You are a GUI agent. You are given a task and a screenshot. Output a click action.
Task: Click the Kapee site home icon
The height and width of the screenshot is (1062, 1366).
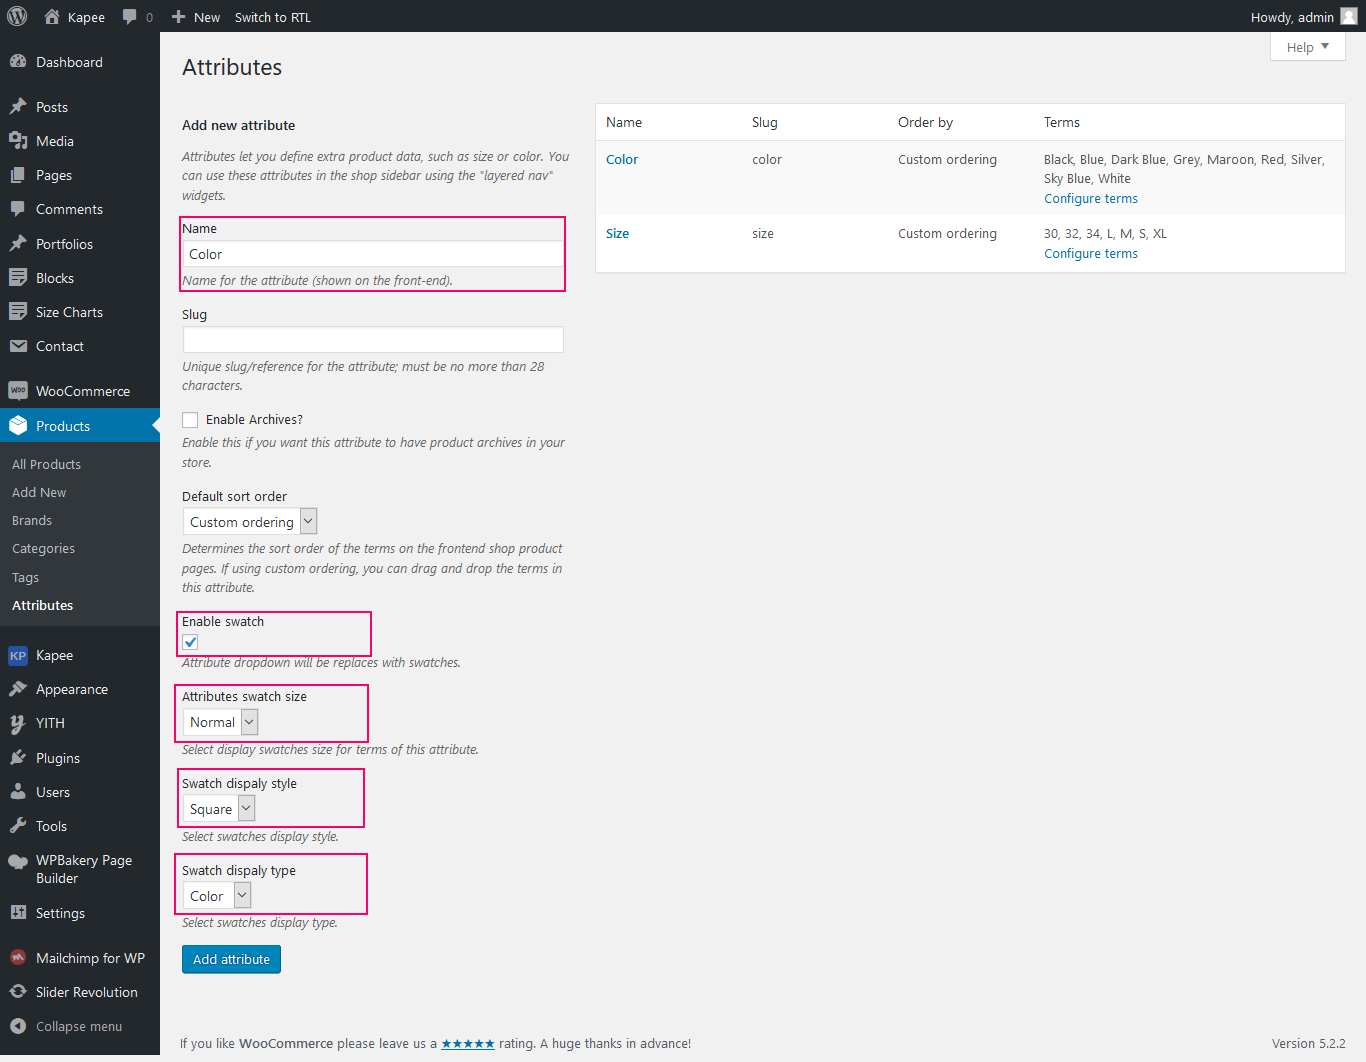(52, 16)
